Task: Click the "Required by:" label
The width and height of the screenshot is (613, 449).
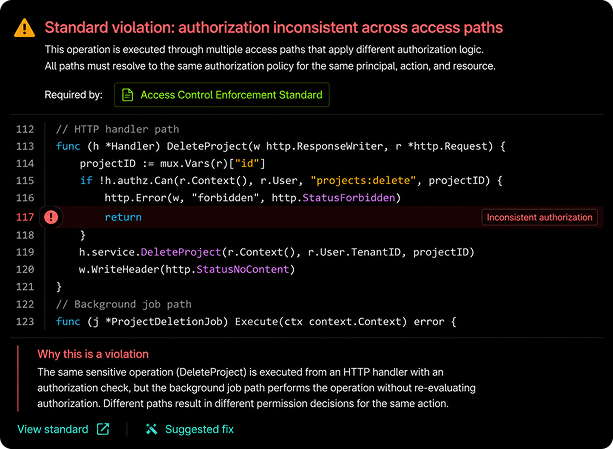Action: point(73,95)
